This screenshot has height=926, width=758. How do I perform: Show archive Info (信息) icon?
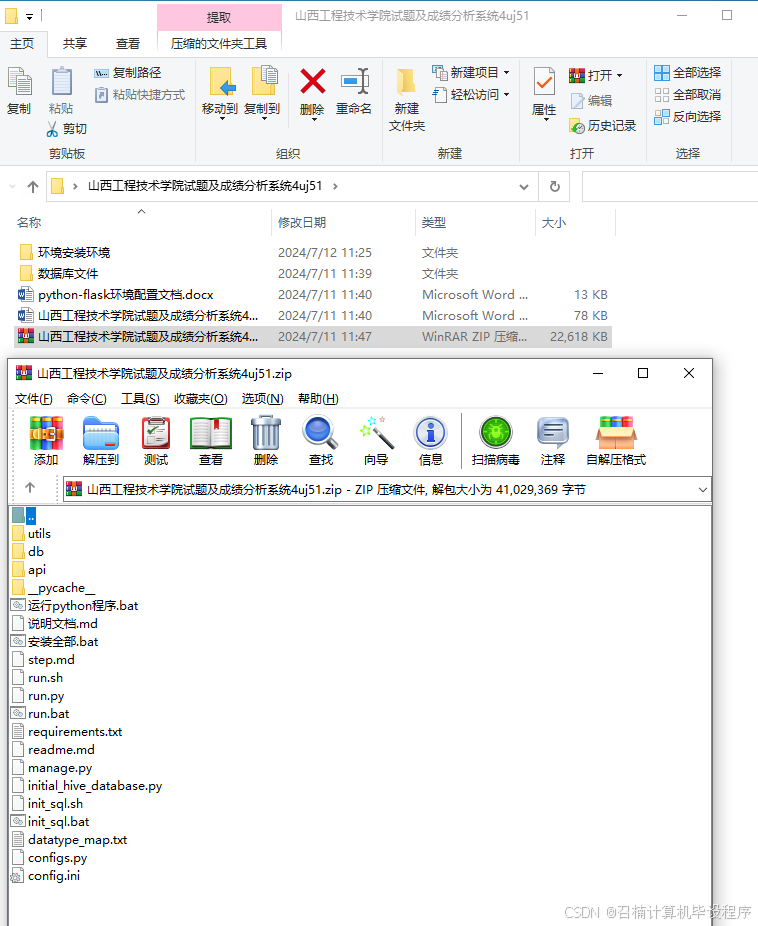pos(431,441)
